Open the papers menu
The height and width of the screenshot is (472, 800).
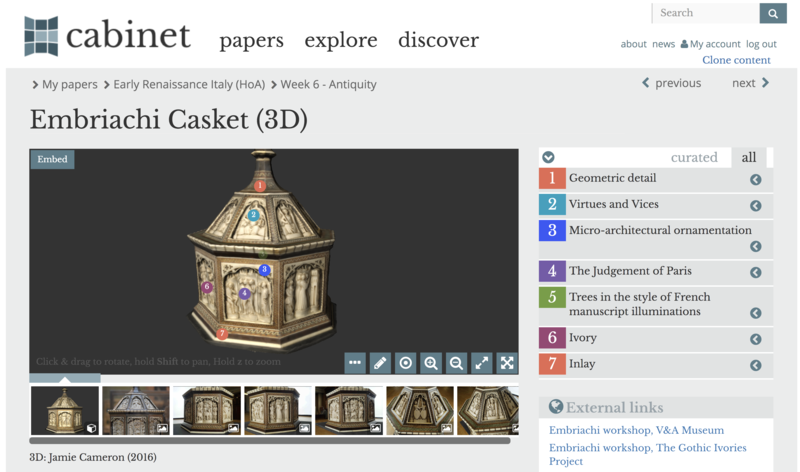252,40
